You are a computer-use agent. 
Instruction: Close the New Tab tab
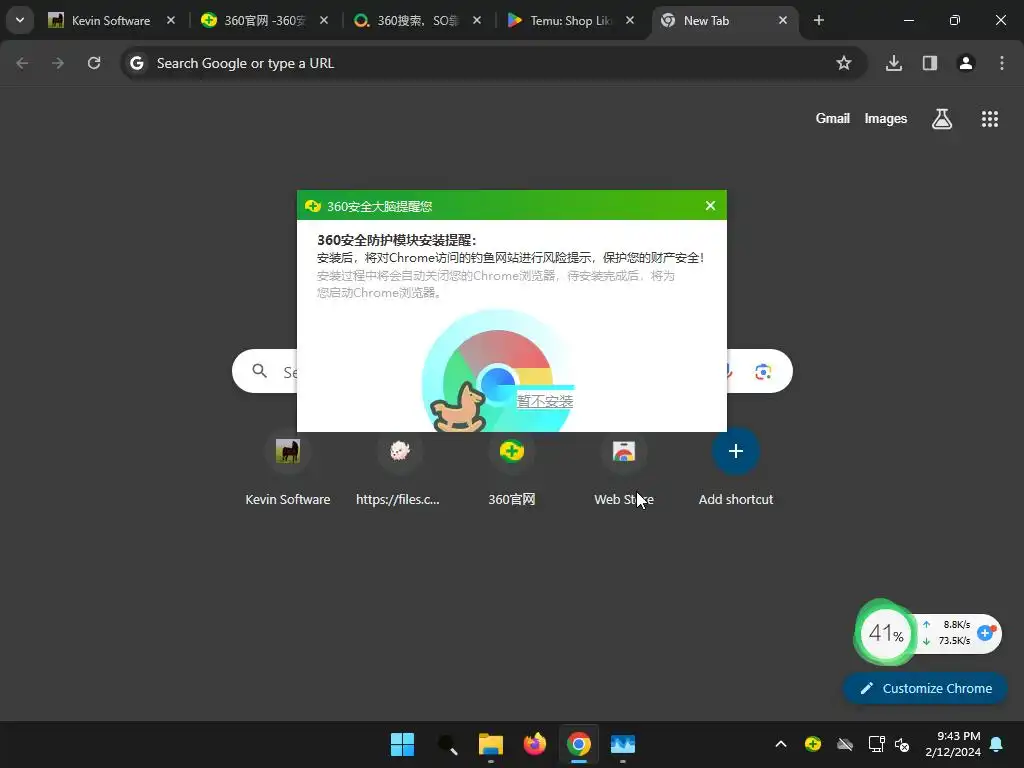click(x=783, y=21)
